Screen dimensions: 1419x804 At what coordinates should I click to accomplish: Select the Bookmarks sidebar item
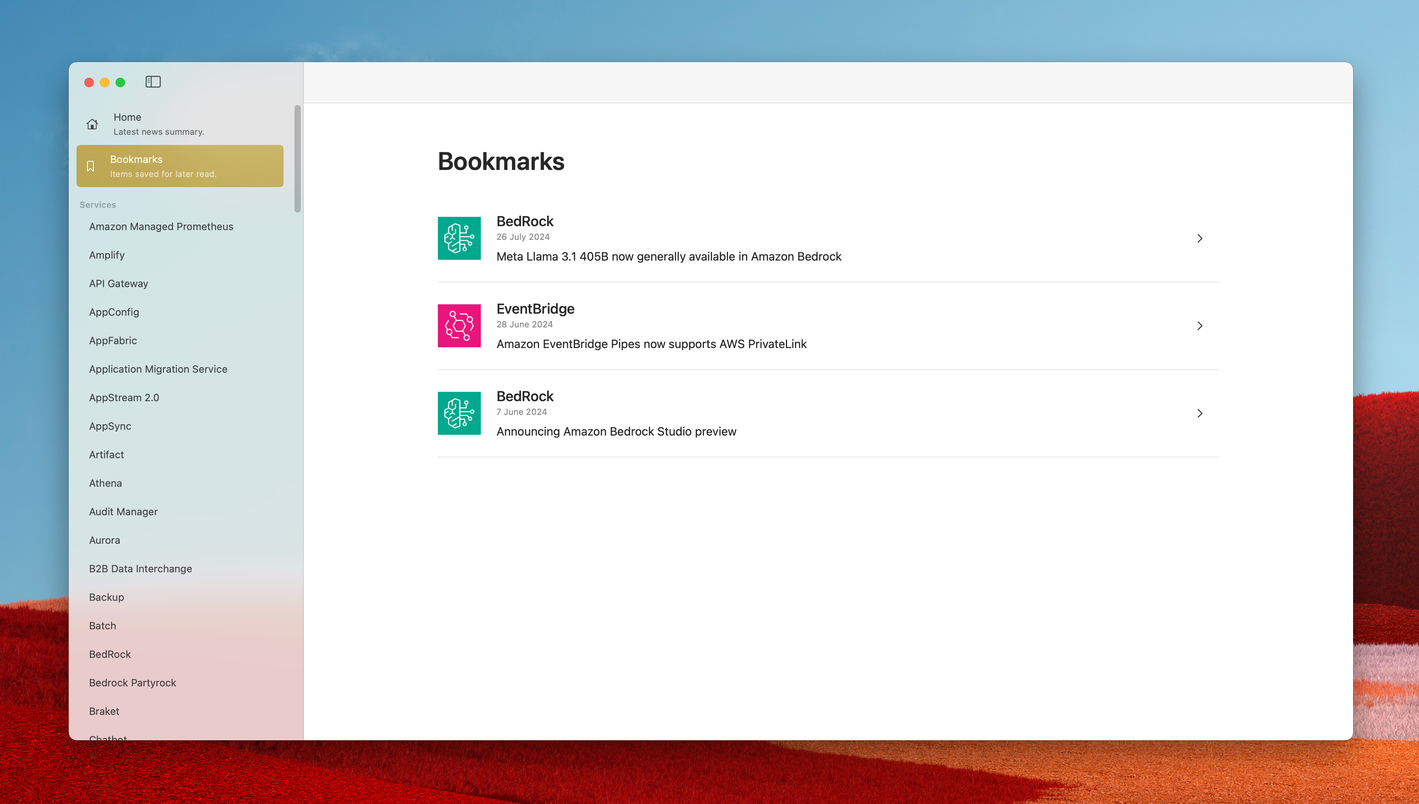[180, 166]
